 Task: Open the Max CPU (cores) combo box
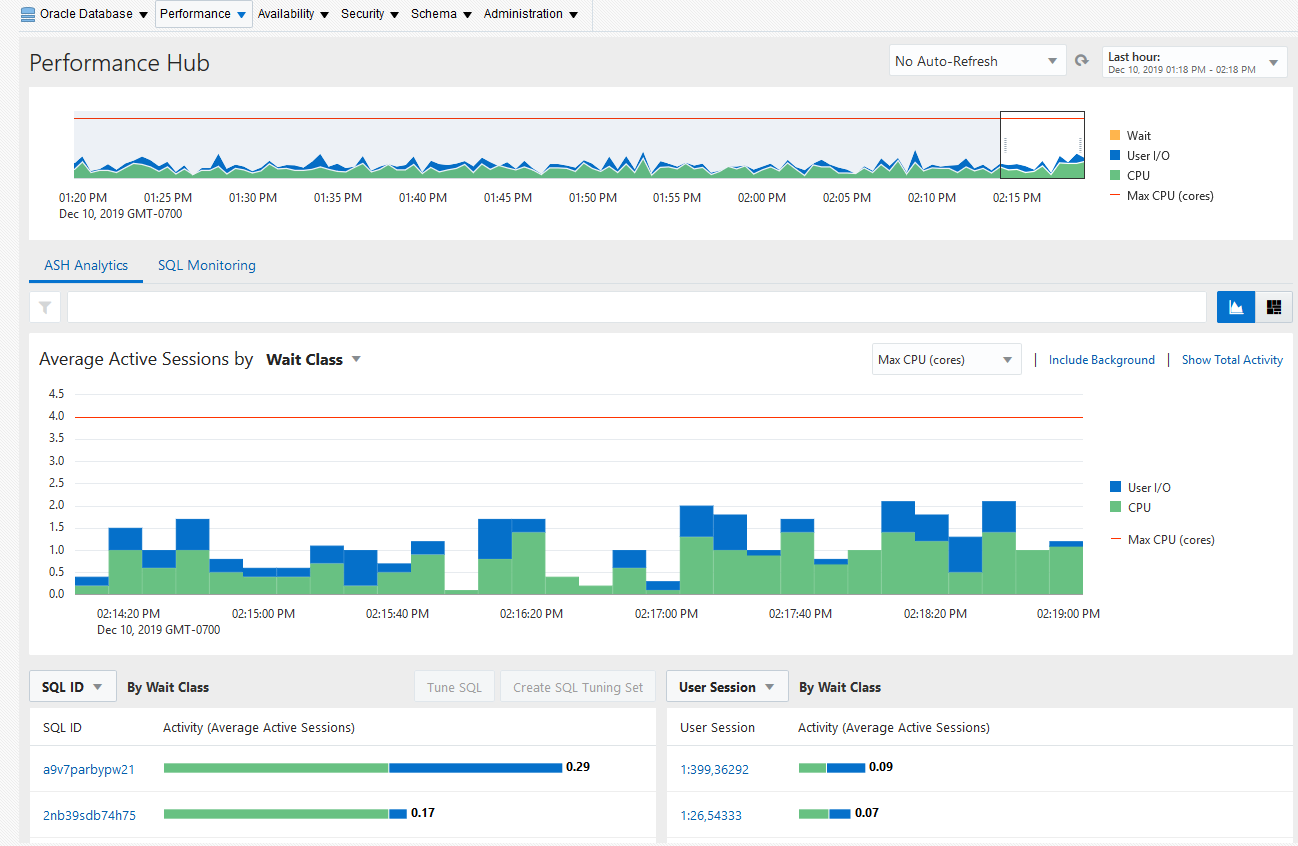click(x=946, y=359)
